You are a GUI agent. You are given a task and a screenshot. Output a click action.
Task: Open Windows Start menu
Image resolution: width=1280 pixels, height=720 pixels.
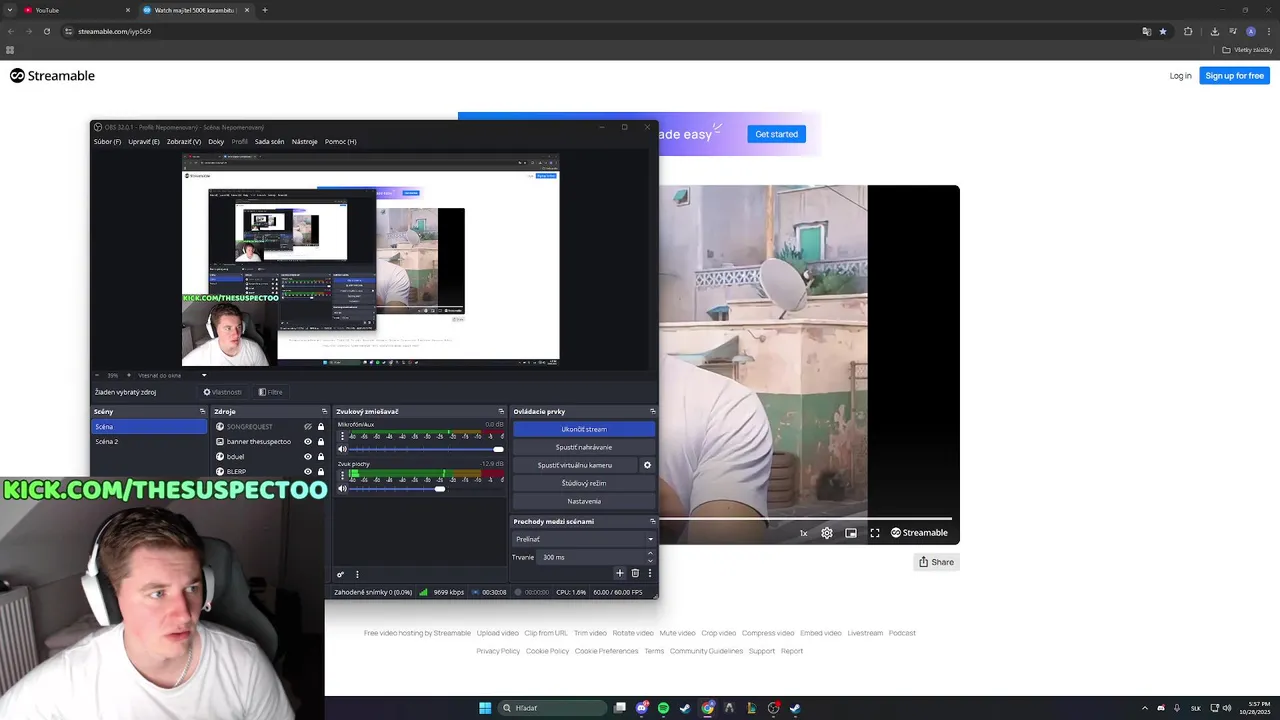(485, 708)
